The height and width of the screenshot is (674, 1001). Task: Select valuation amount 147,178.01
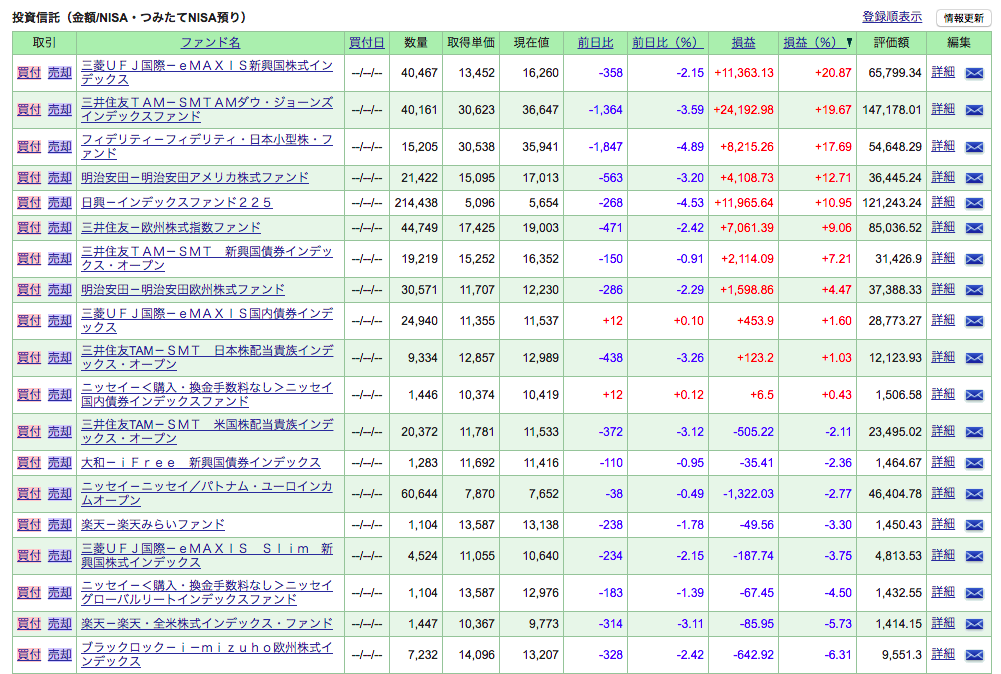pyautogui.click(x=892, y=110)
